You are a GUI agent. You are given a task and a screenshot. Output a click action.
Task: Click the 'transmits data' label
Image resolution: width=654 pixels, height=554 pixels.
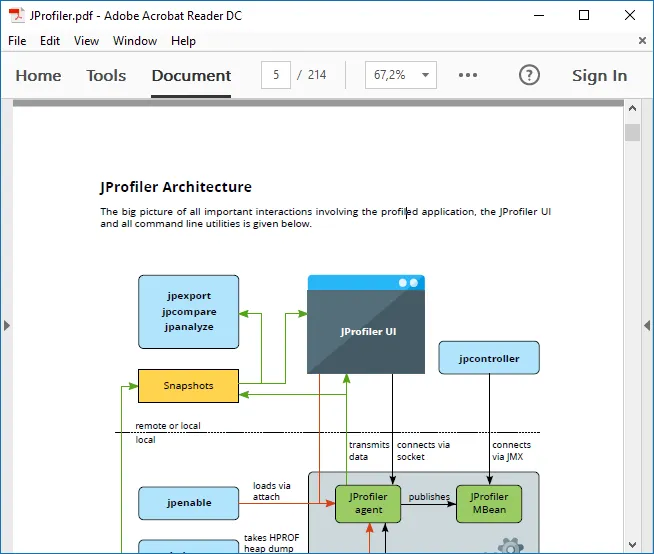tap(369, 451)
